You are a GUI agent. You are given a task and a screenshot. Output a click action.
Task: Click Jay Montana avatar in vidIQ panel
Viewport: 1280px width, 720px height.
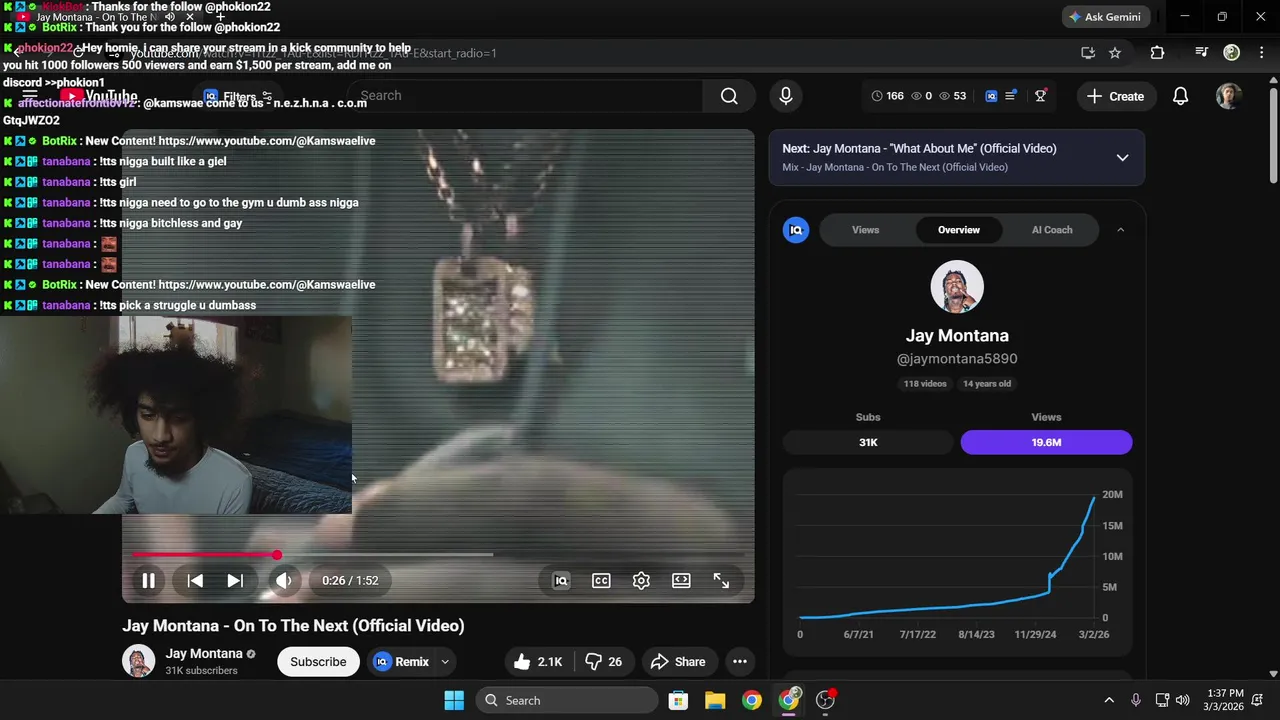click(x=957, y=287)
